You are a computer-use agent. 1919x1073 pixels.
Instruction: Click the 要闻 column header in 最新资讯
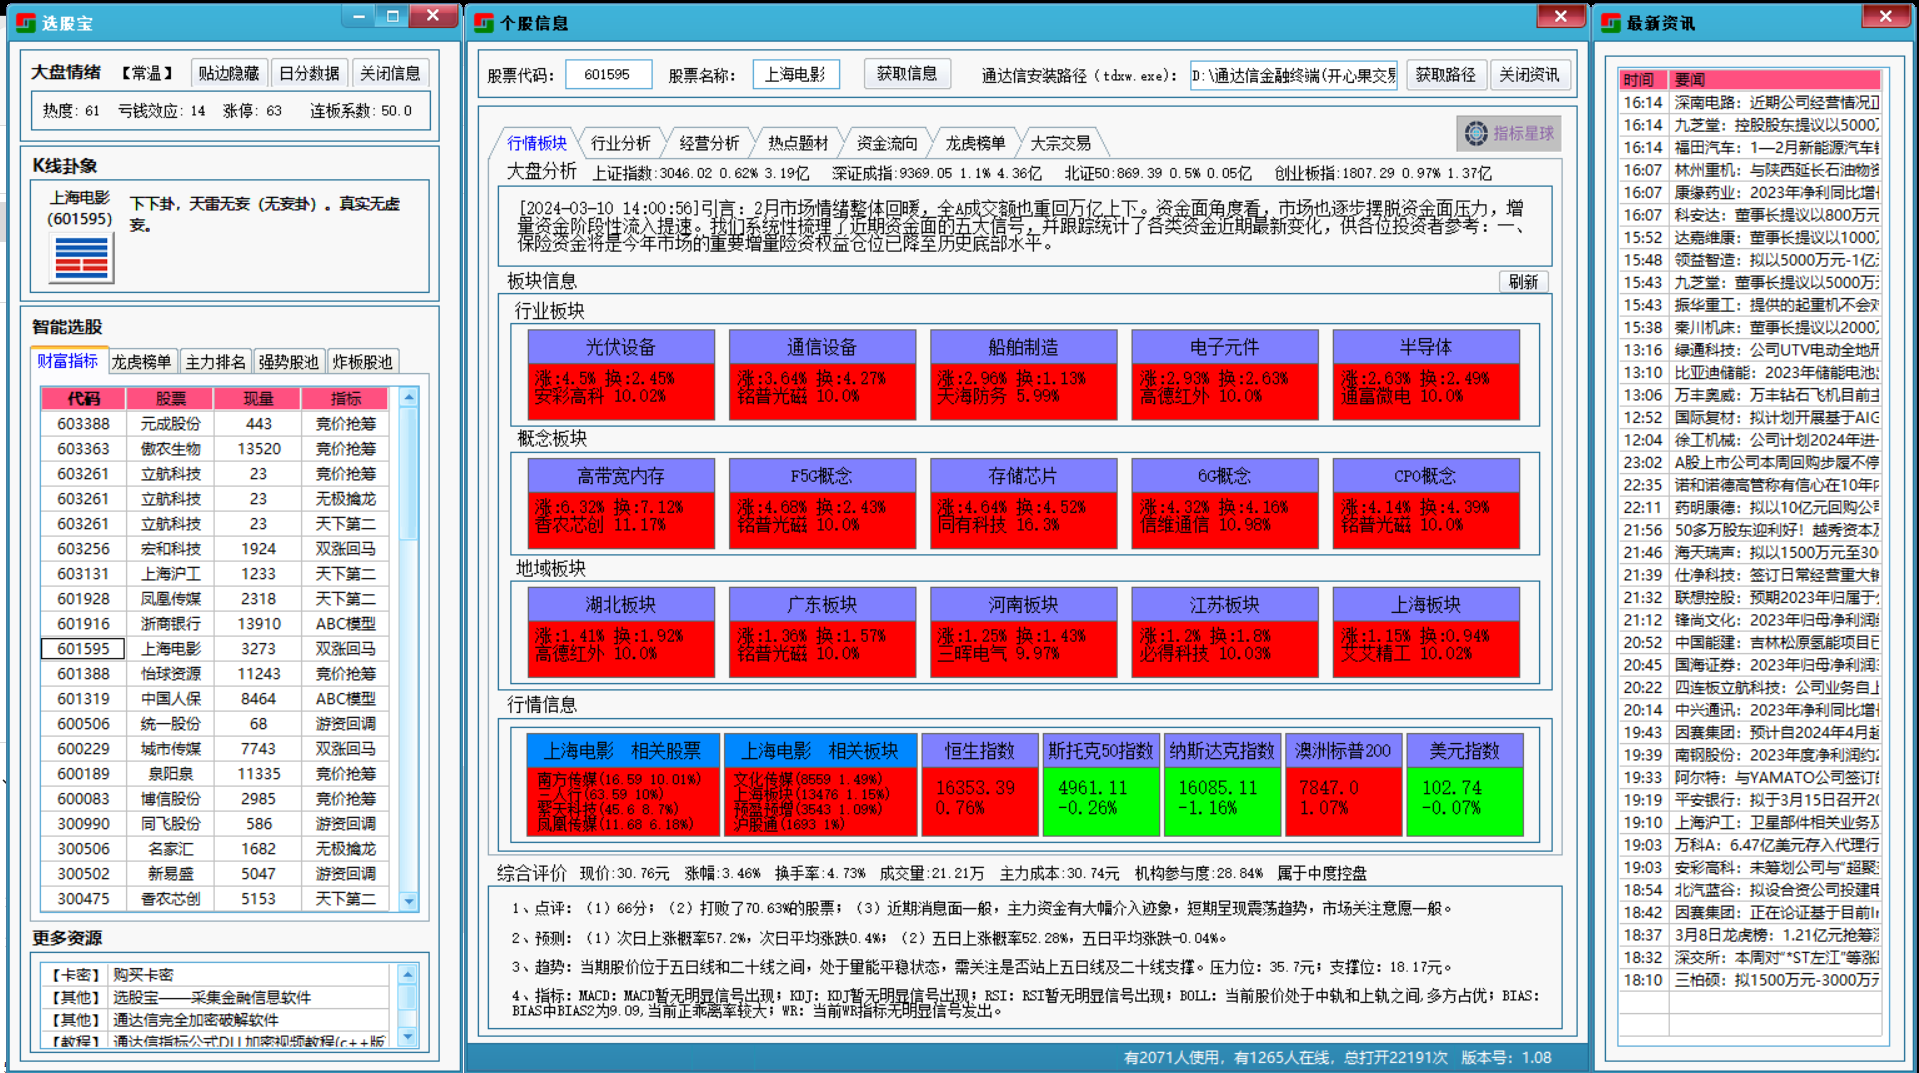pos(1776,80)
